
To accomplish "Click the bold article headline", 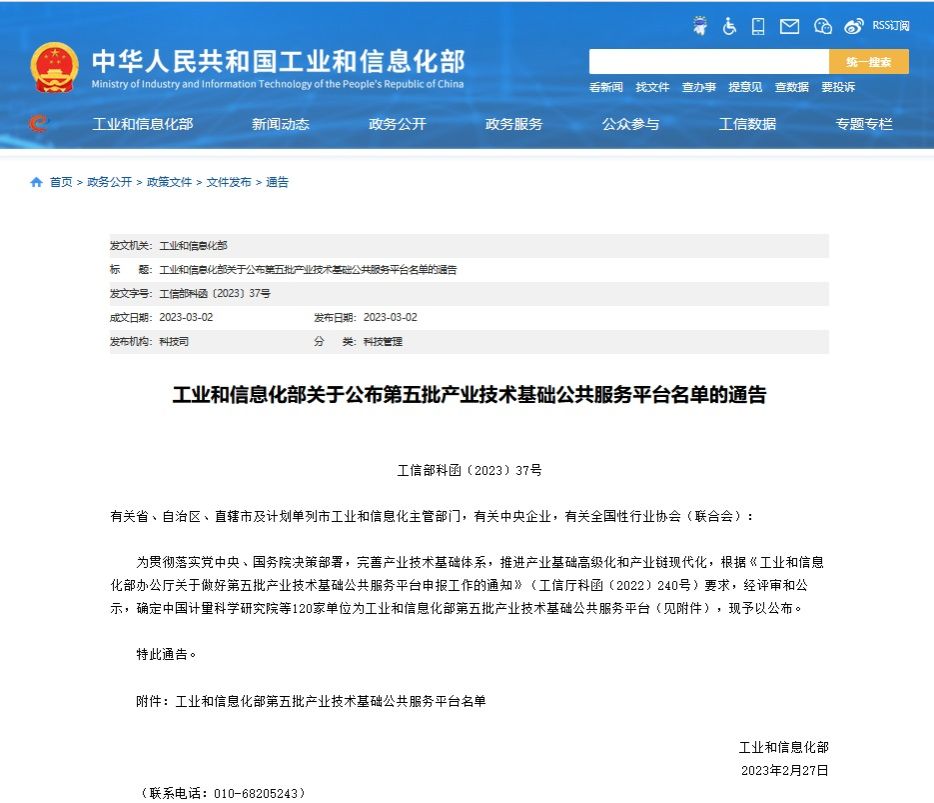I will tap(469, 395).
